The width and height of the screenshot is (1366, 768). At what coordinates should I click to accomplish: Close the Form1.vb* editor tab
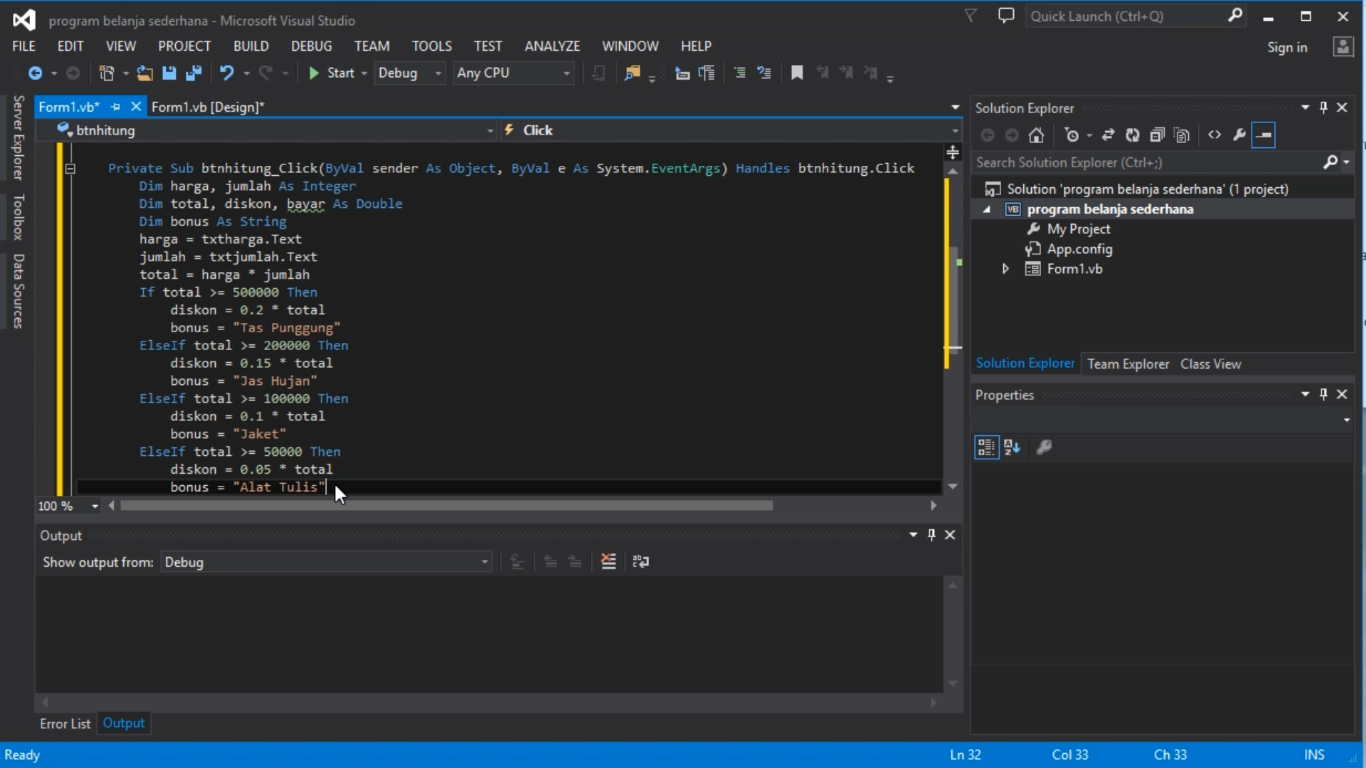(136, 107)
